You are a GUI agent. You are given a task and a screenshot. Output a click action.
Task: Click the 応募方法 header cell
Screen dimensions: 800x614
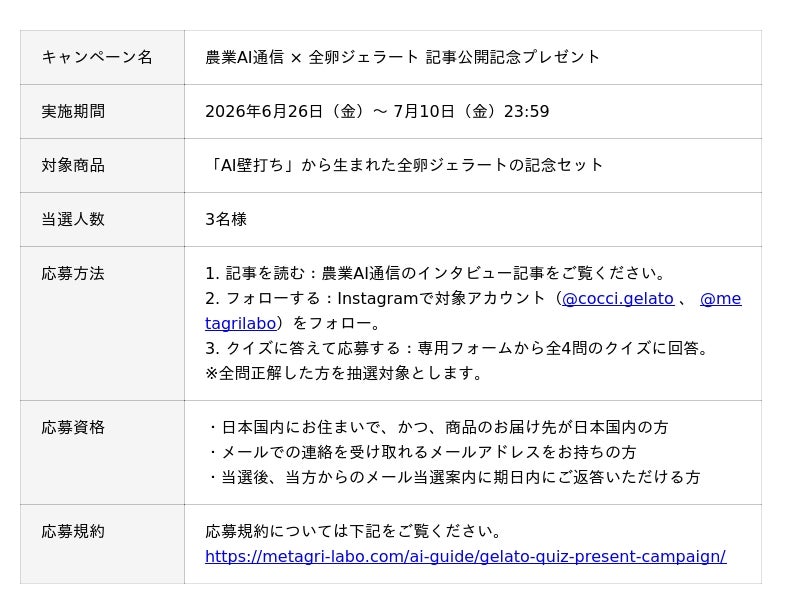tap(102, 324)
